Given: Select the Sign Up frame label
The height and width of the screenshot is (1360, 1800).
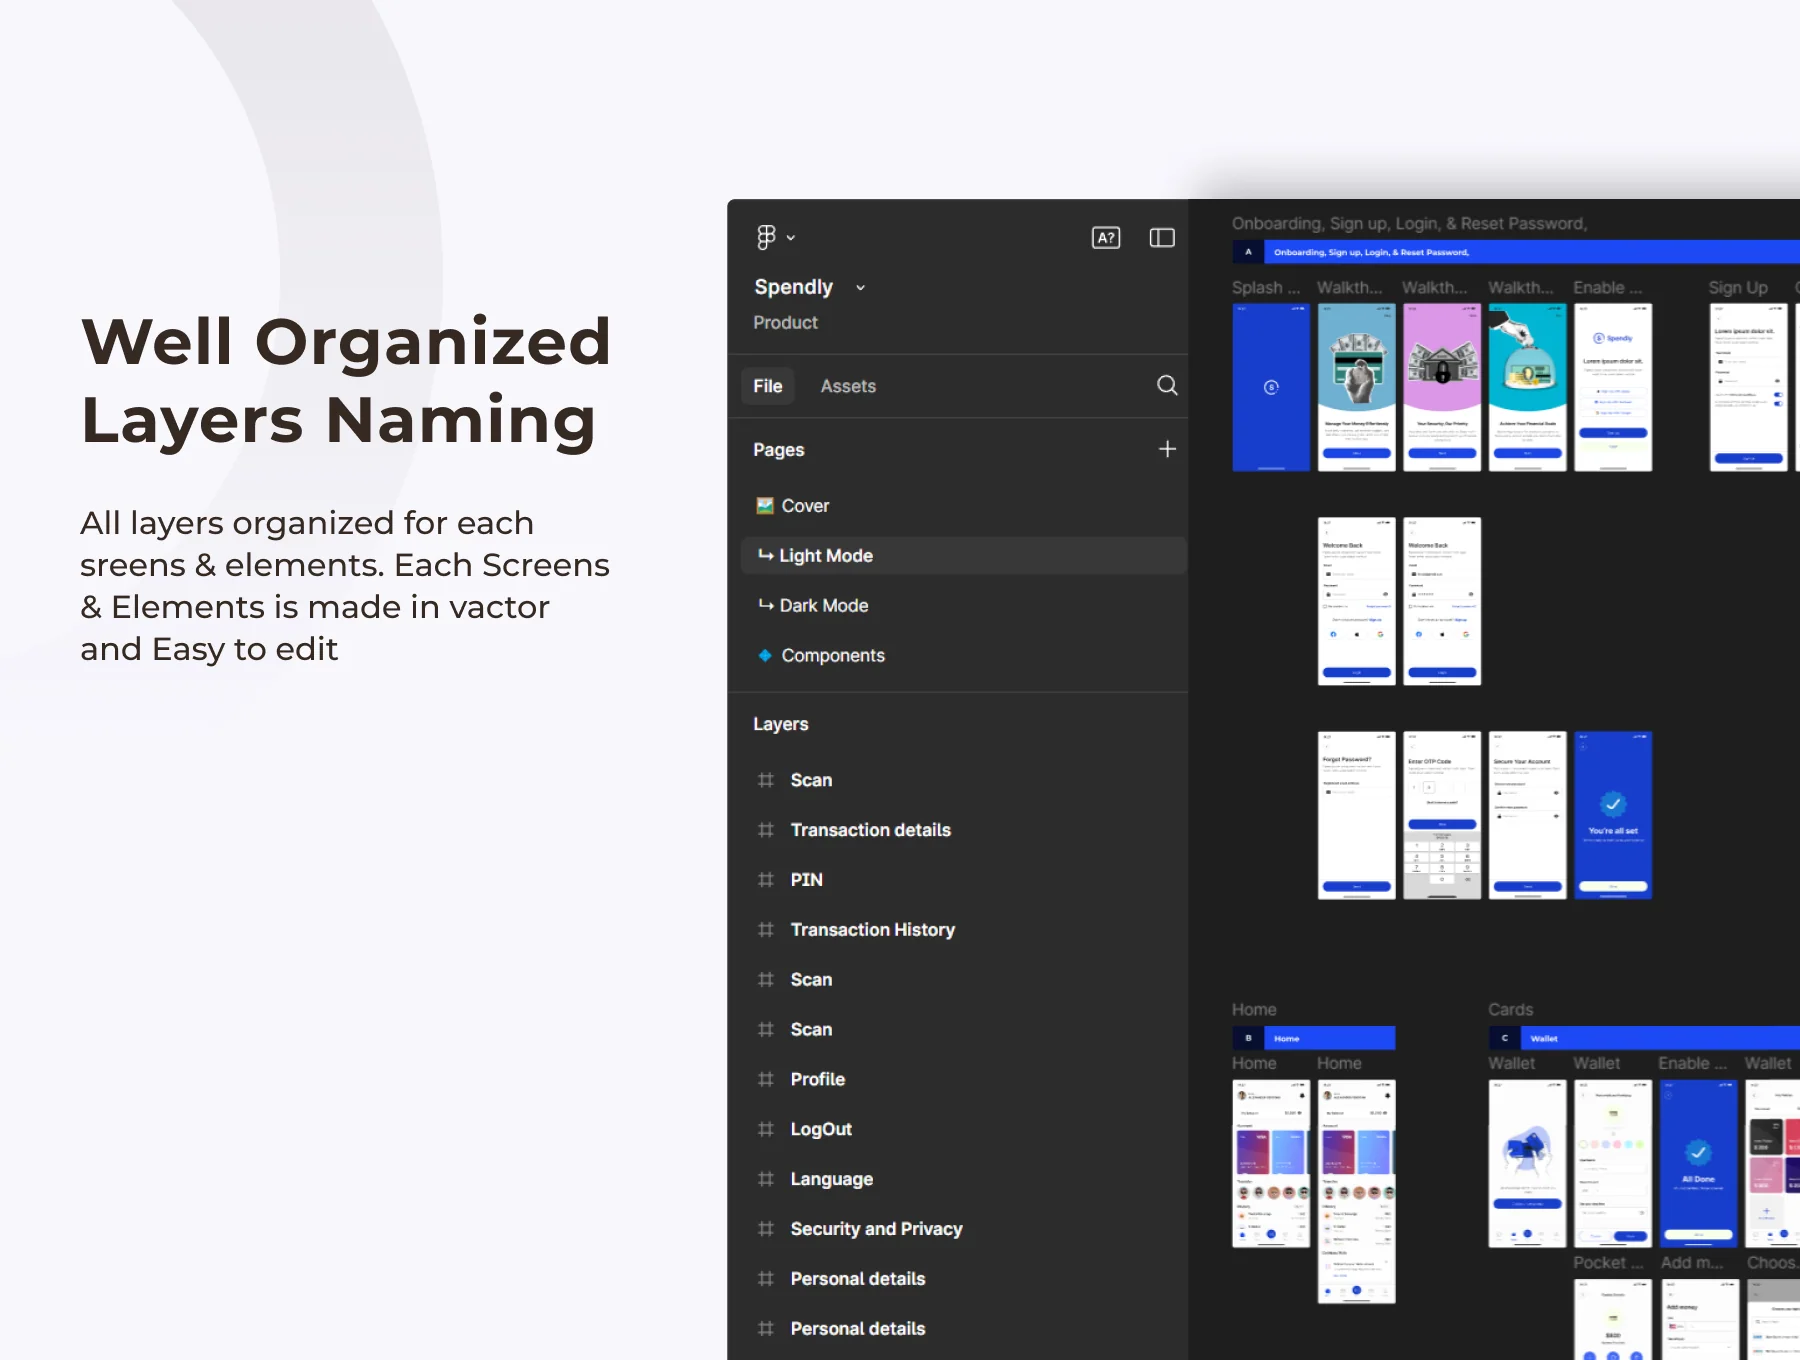Looking at the screenshot, I should [x=1738, y=288].
